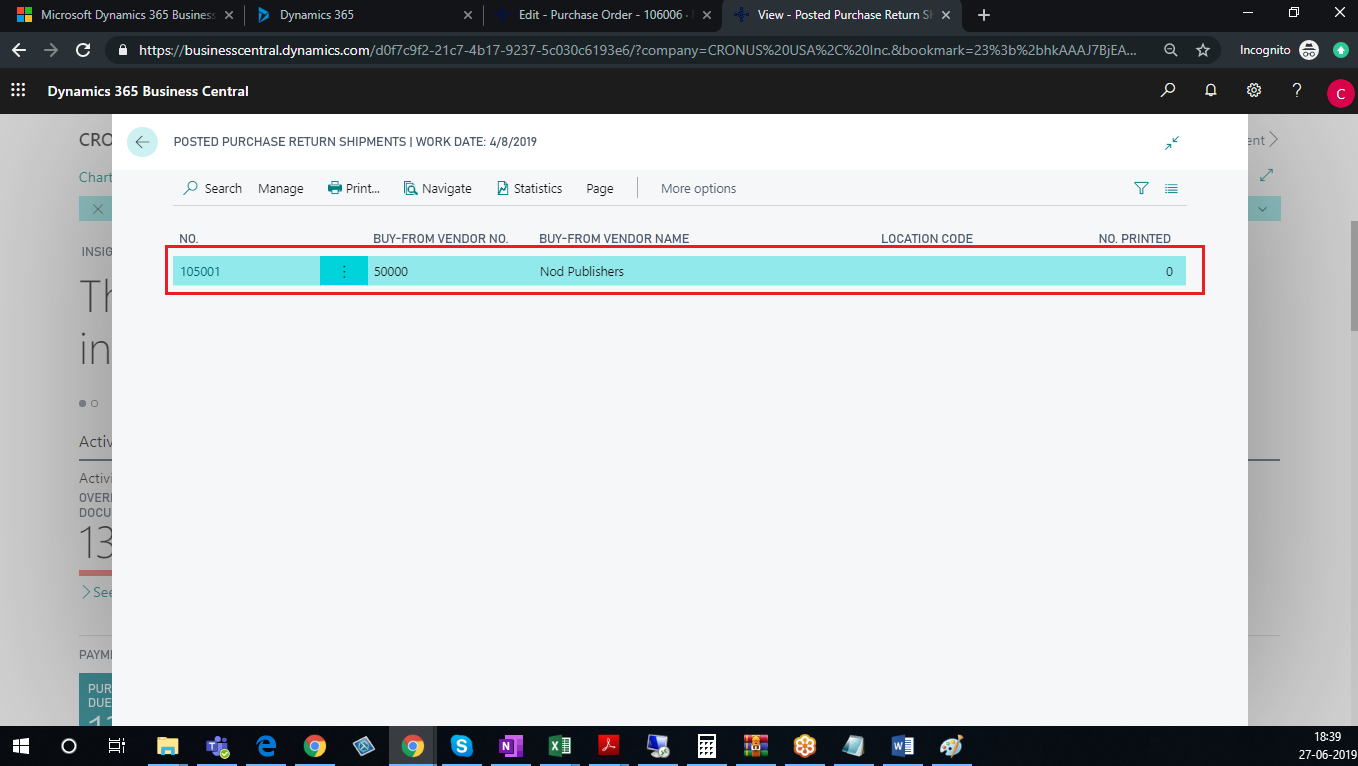Screen dimensions: 1358x766
Task: Open Adobe Acrobat from the taskbar
Action: coord(608,746)
